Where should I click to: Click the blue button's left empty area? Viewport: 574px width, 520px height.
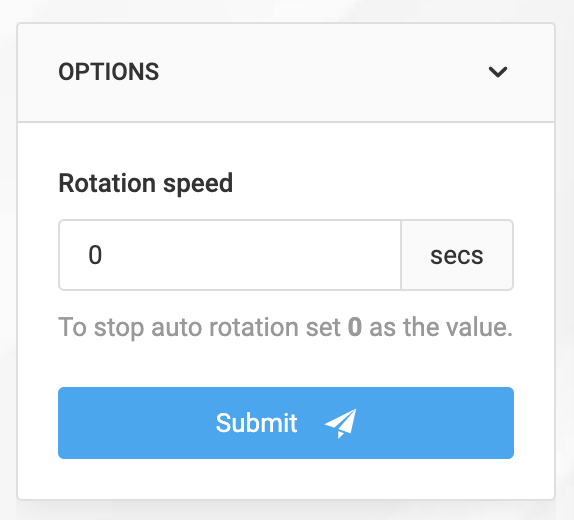(x=135, y=423)
